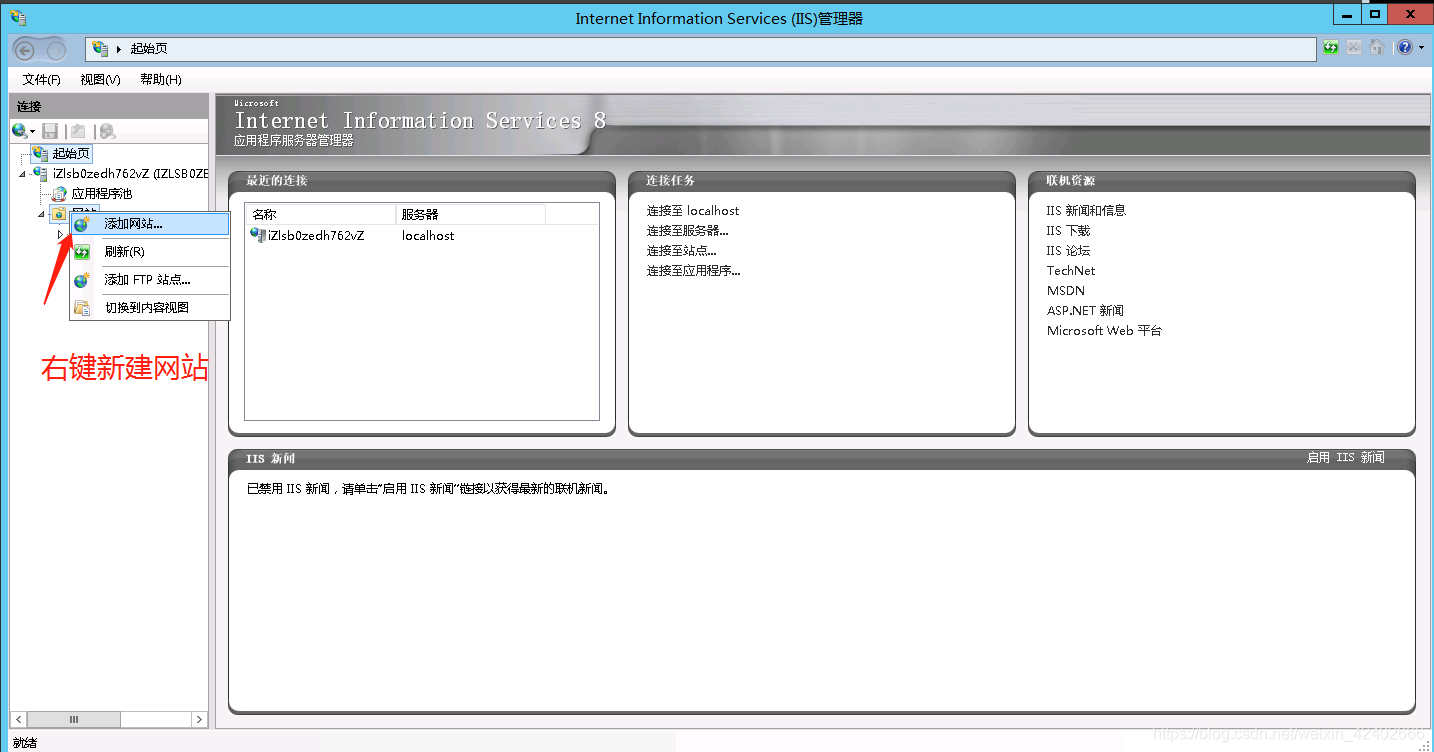Click the 服务器 column header
1434x752 pixels.
[471, 214]
